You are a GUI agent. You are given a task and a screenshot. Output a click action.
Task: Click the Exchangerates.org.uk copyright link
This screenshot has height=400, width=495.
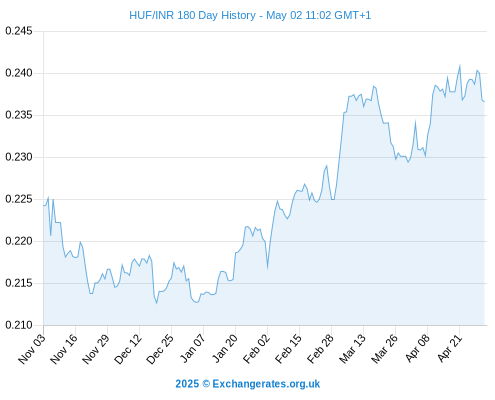[x=248, y=384]
